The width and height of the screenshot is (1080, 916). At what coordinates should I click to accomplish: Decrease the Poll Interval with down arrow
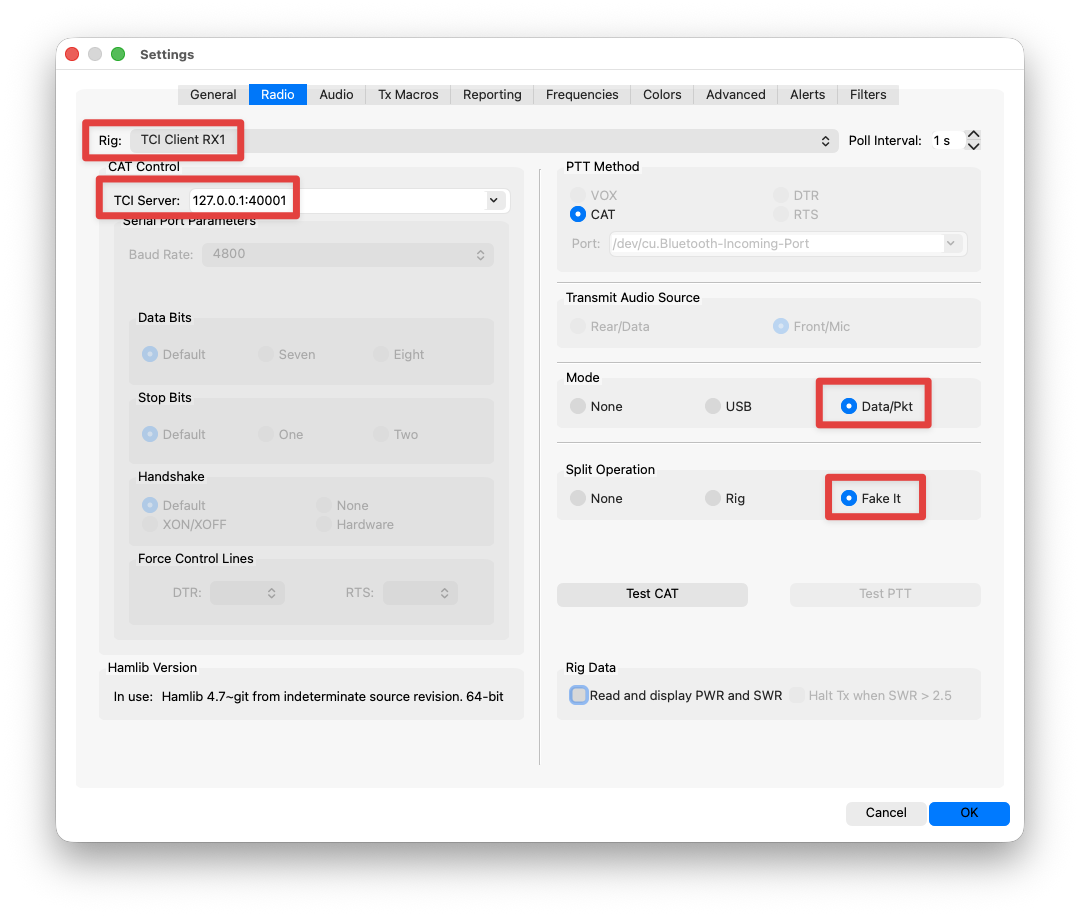click(973, 146)
